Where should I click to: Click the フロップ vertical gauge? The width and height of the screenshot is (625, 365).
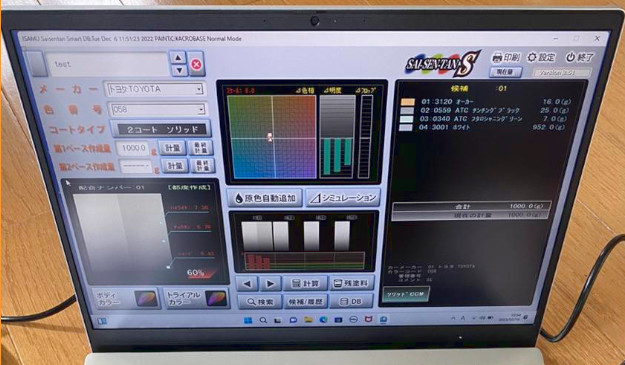pos(365,136)
